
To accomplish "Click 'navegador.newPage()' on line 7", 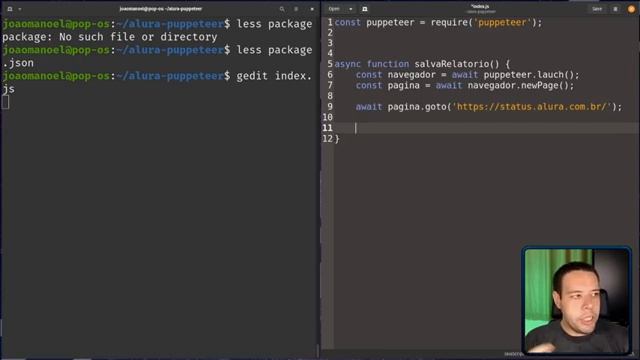I will click(x=518, y=85).
